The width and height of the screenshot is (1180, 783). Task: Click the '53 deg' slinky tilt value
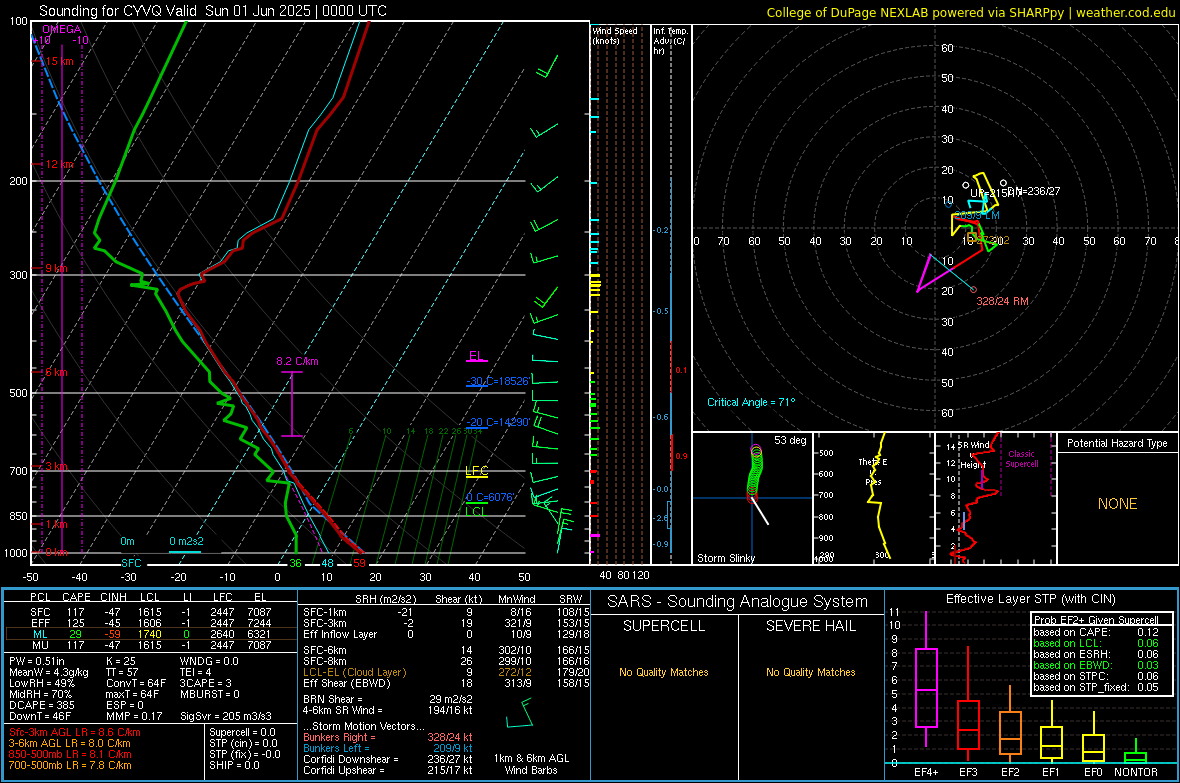click(790, 440)
